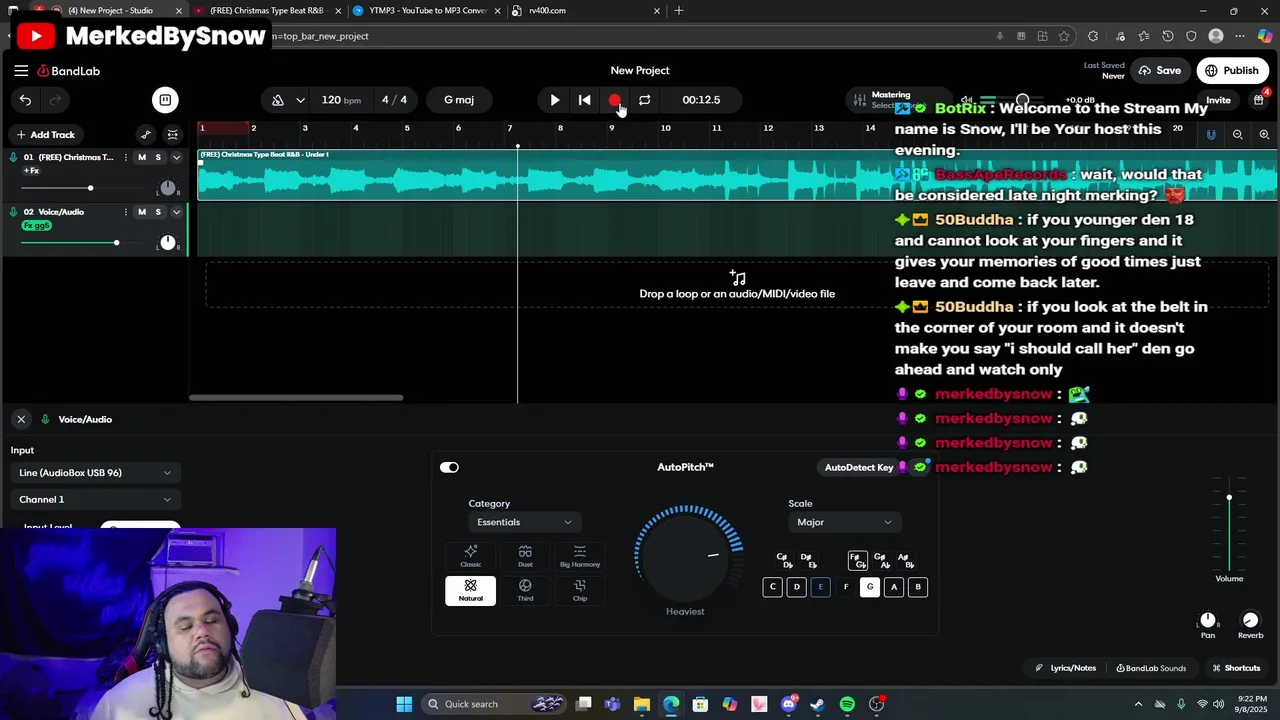
Task: Open the automation curve tool
Action: tap(146, 135)
